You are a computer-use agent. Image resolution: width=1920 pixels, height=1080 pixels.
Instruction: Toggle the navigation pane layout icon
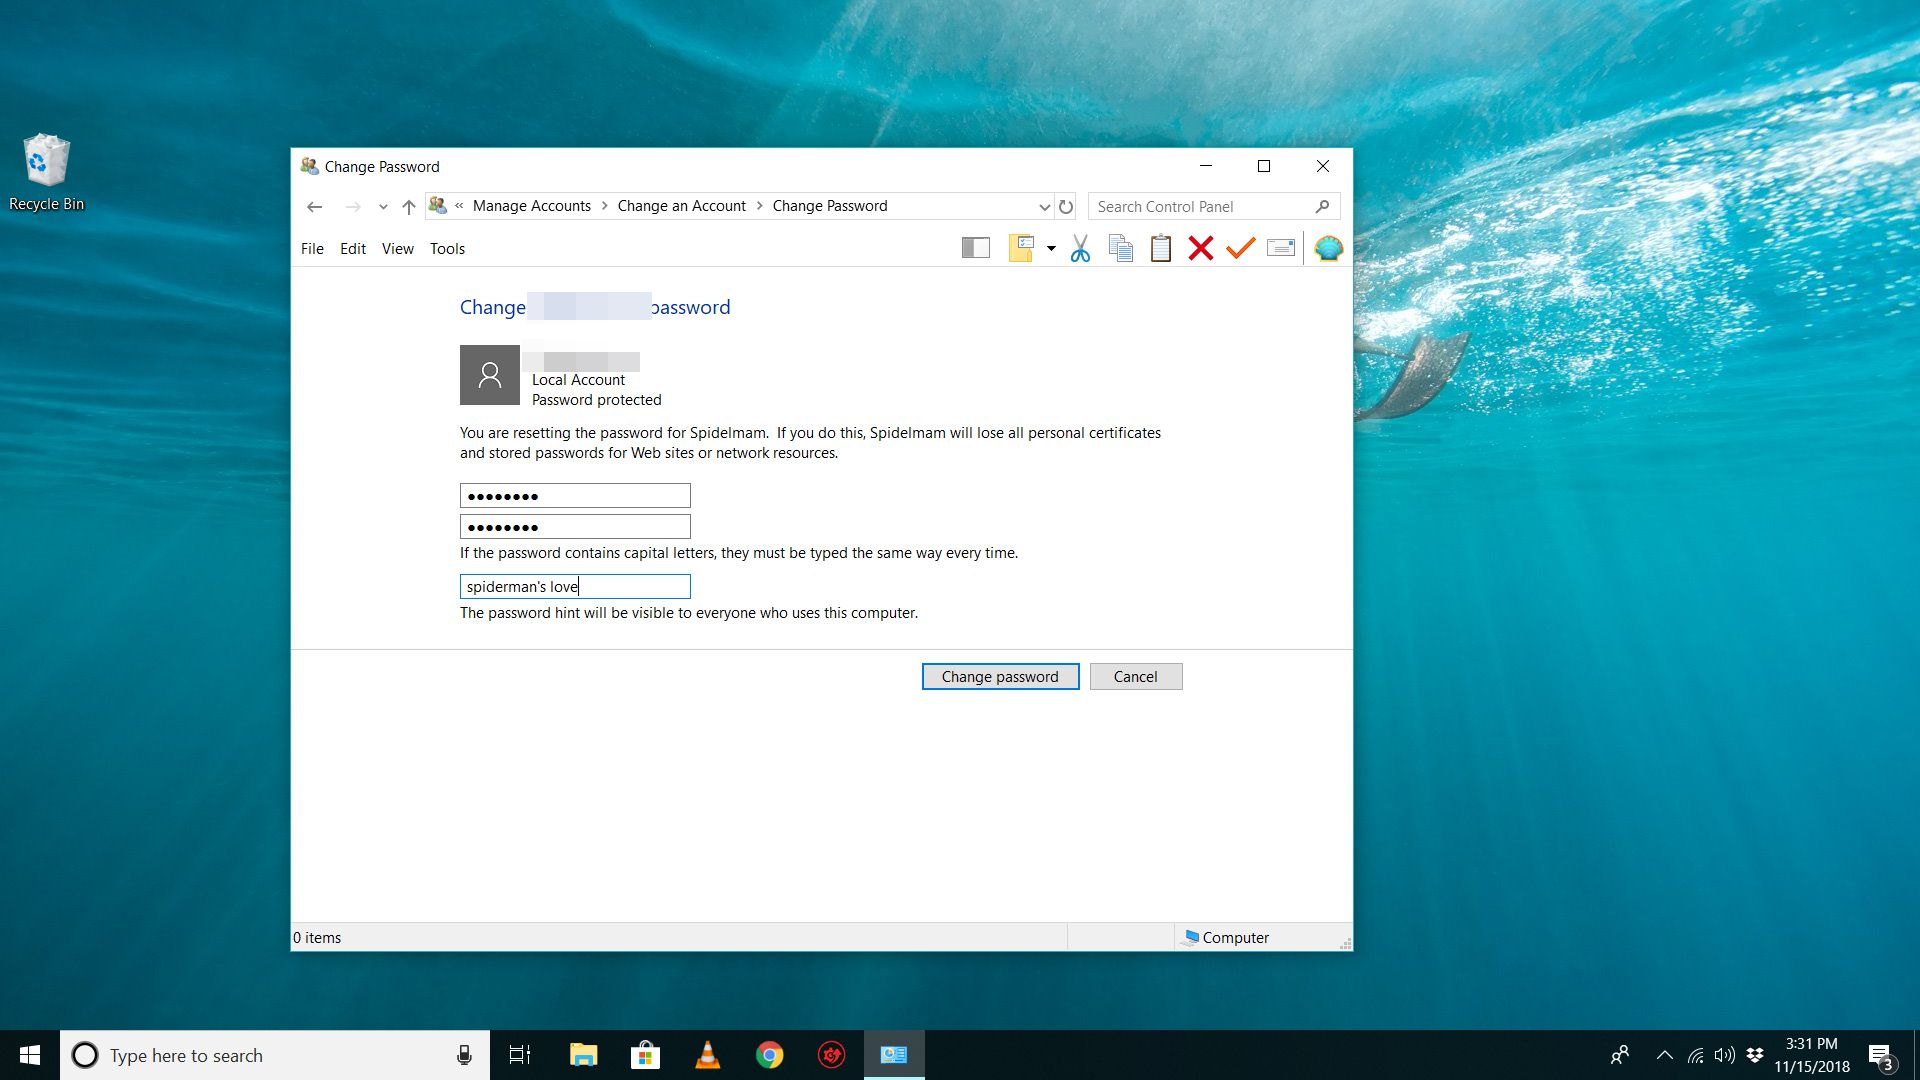pyautogui.click(x=974, y=248)
